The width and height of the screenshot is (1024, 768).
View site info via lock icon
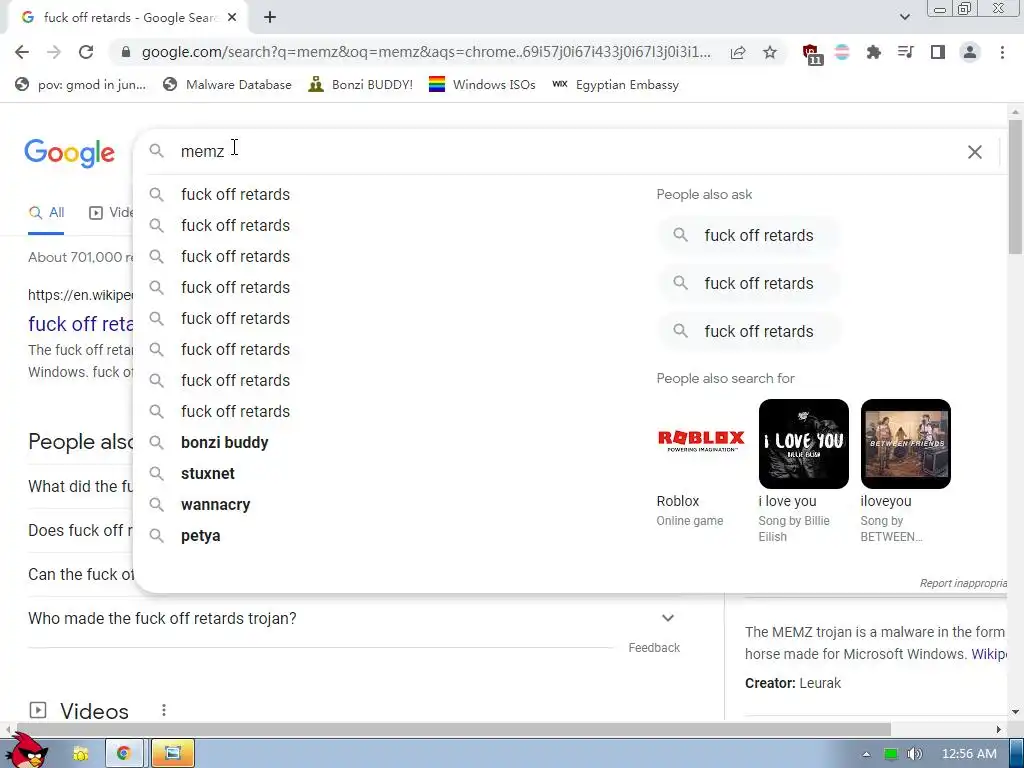(126, 52)
